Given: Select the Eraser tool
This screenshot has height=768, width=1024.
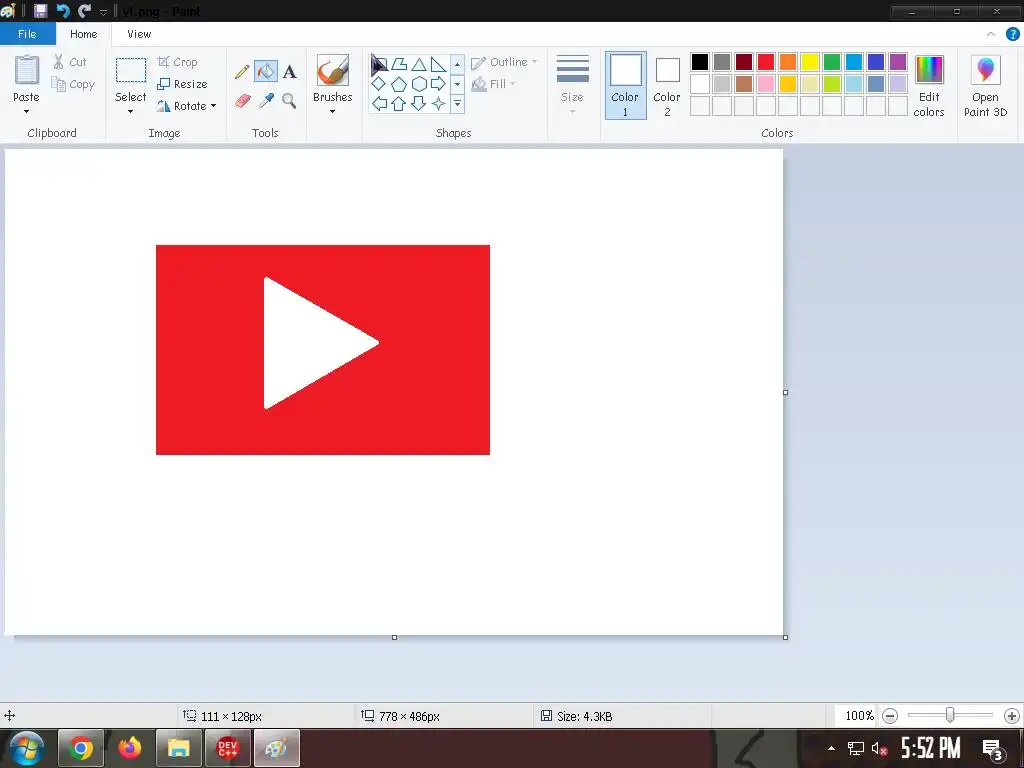Looking at the screenshot, I should point(242,101).
